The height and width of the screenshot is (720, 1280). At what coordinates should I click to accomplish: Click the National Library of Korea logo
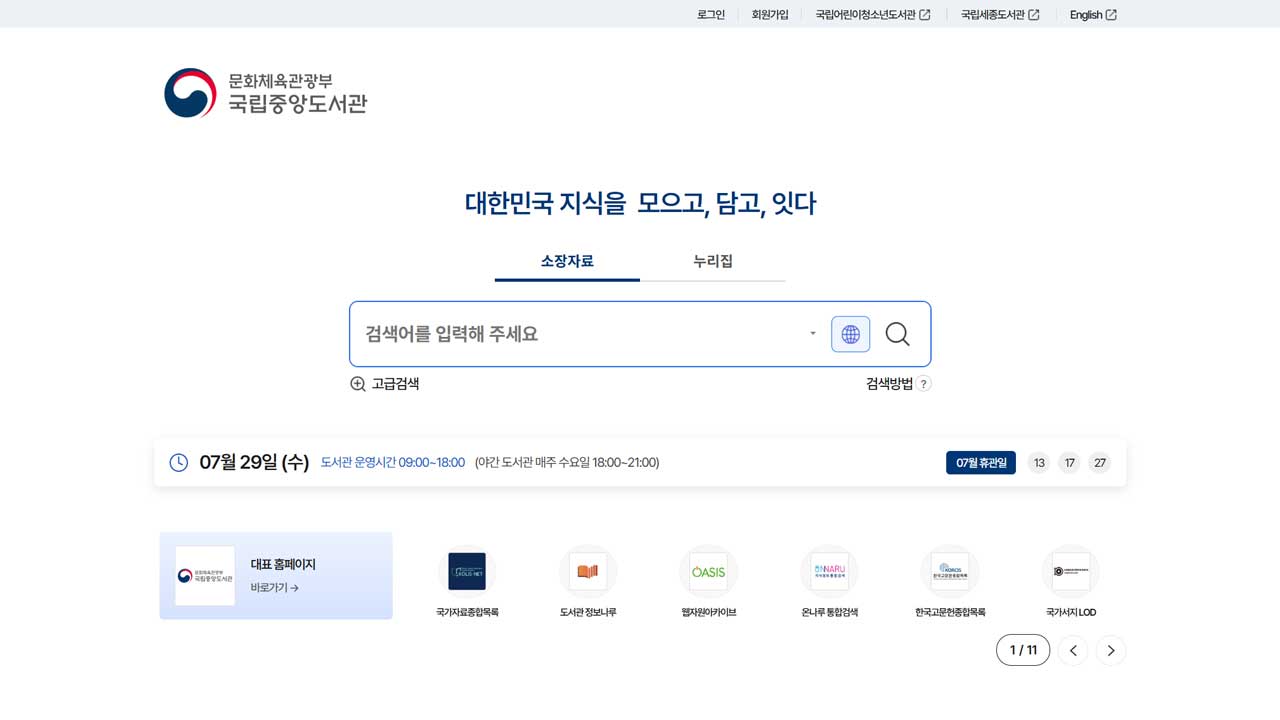click(x=265, y=93)
